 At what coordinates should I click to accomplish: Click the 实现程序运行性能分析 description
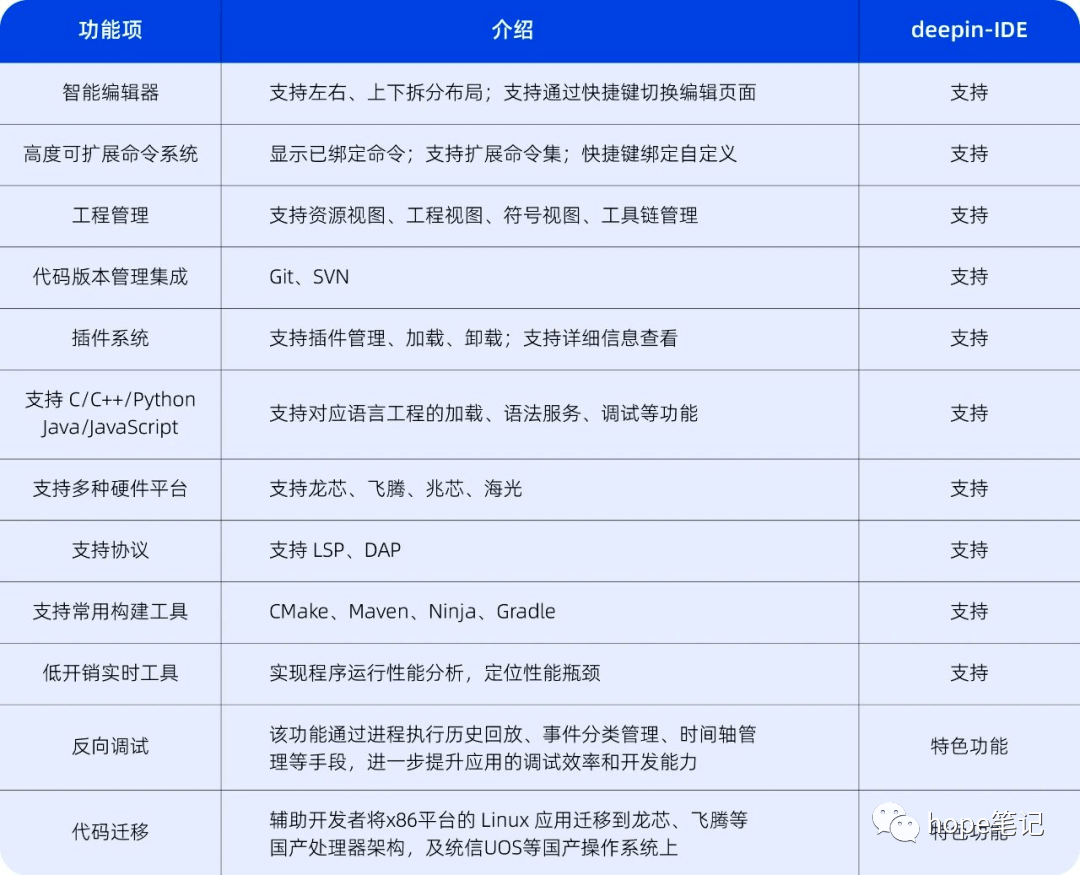[435, 673]
